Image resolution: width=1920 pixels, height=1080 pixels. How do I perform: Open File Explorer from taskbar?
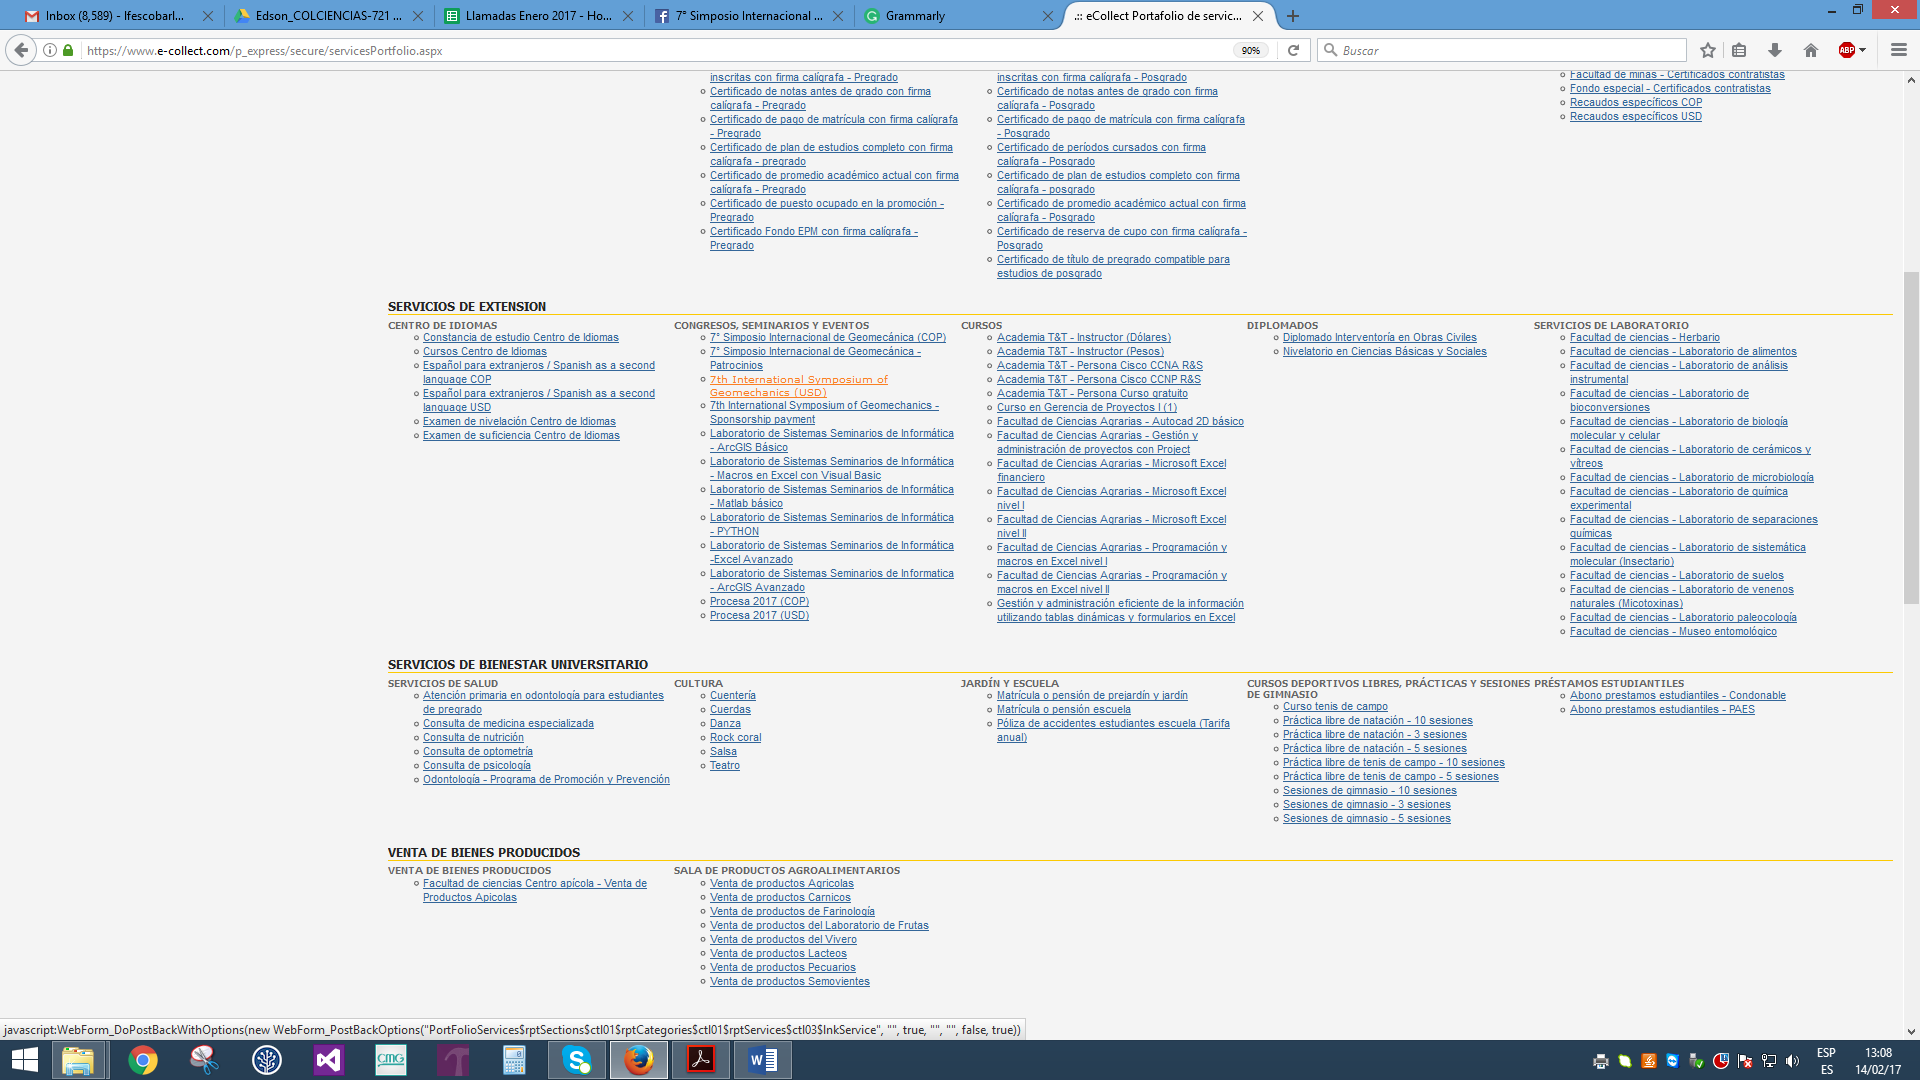(x=78, y=1060)
